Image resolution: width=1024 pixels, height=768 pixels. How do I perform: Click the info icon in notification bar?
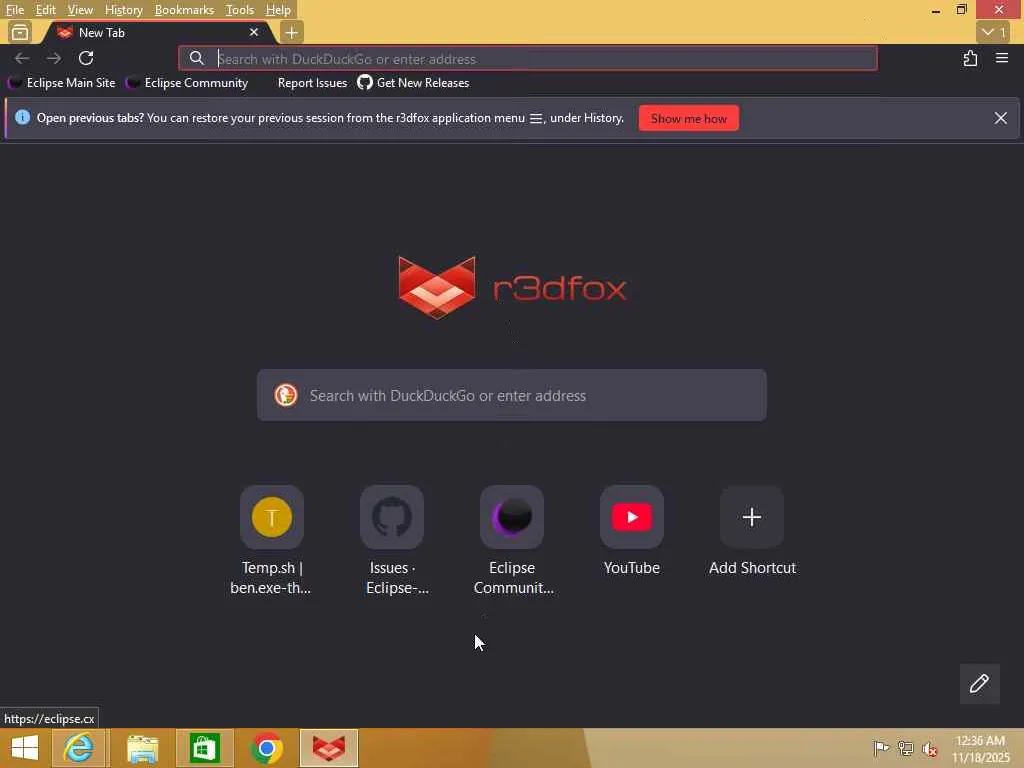pyautogui.click(x=22, y=118)
